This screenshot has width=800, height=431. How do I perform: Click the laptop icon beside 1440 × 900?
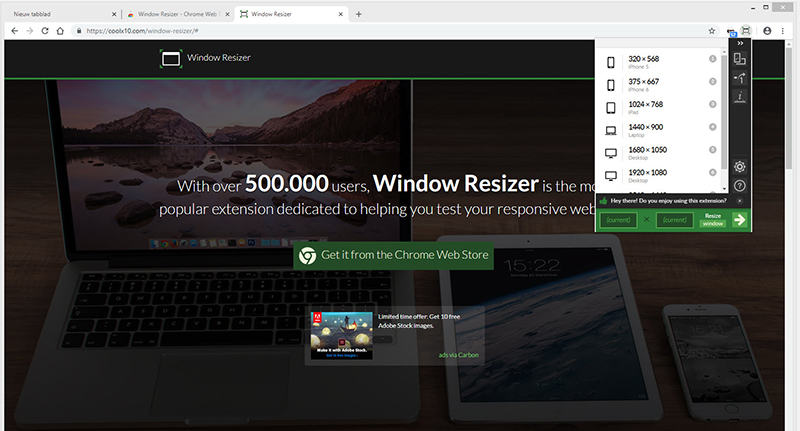tap(611, 131)
